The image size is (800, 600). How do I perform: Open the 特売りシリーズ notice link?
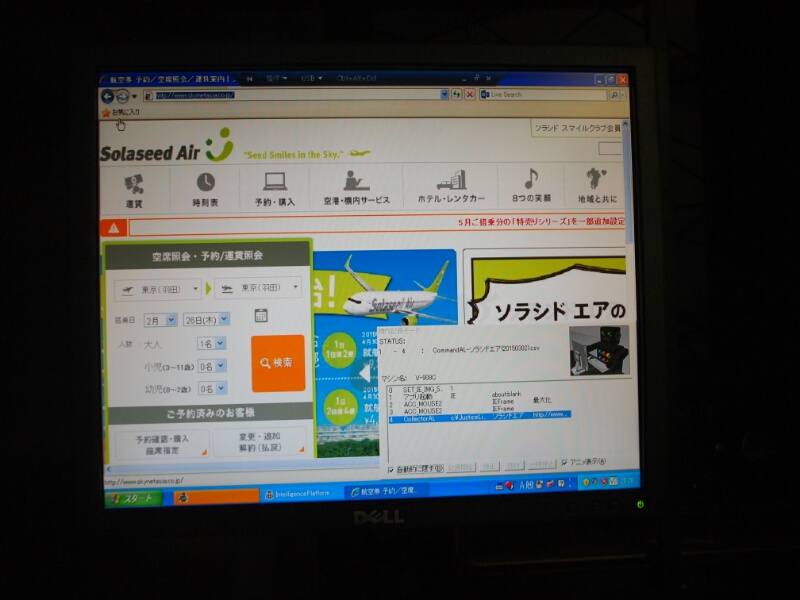pos(541,221)
